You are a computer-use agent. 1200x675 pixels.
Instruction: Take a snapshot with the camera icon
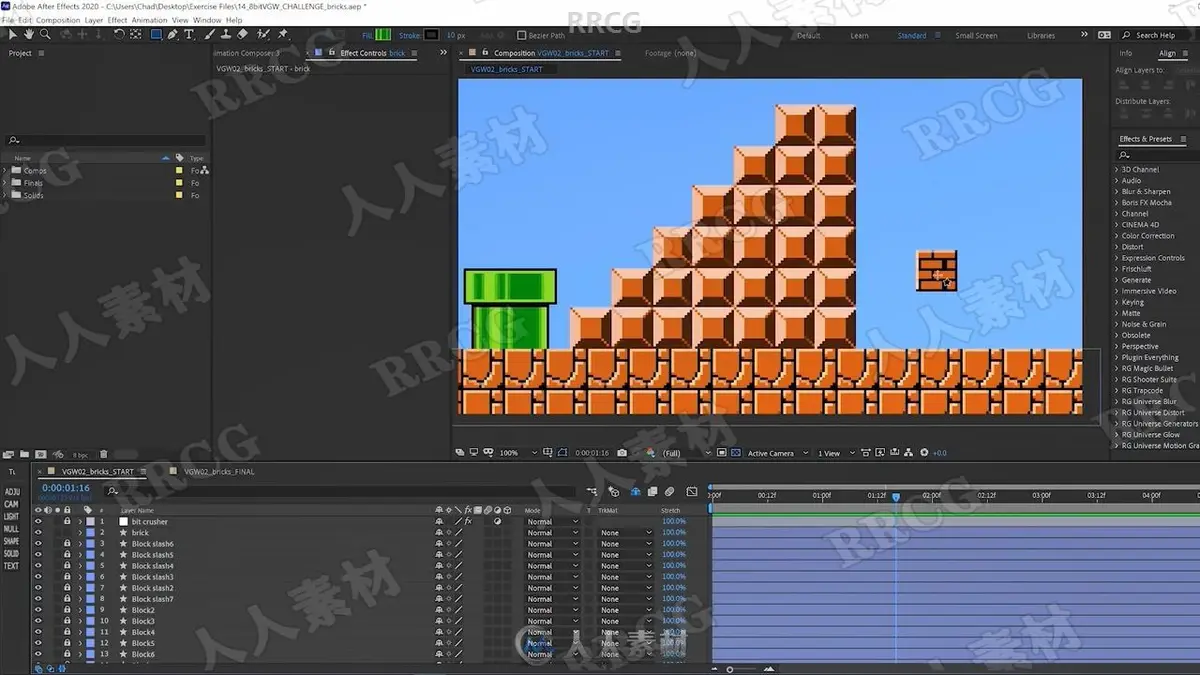pyautogui.click(x=622, y=453)
